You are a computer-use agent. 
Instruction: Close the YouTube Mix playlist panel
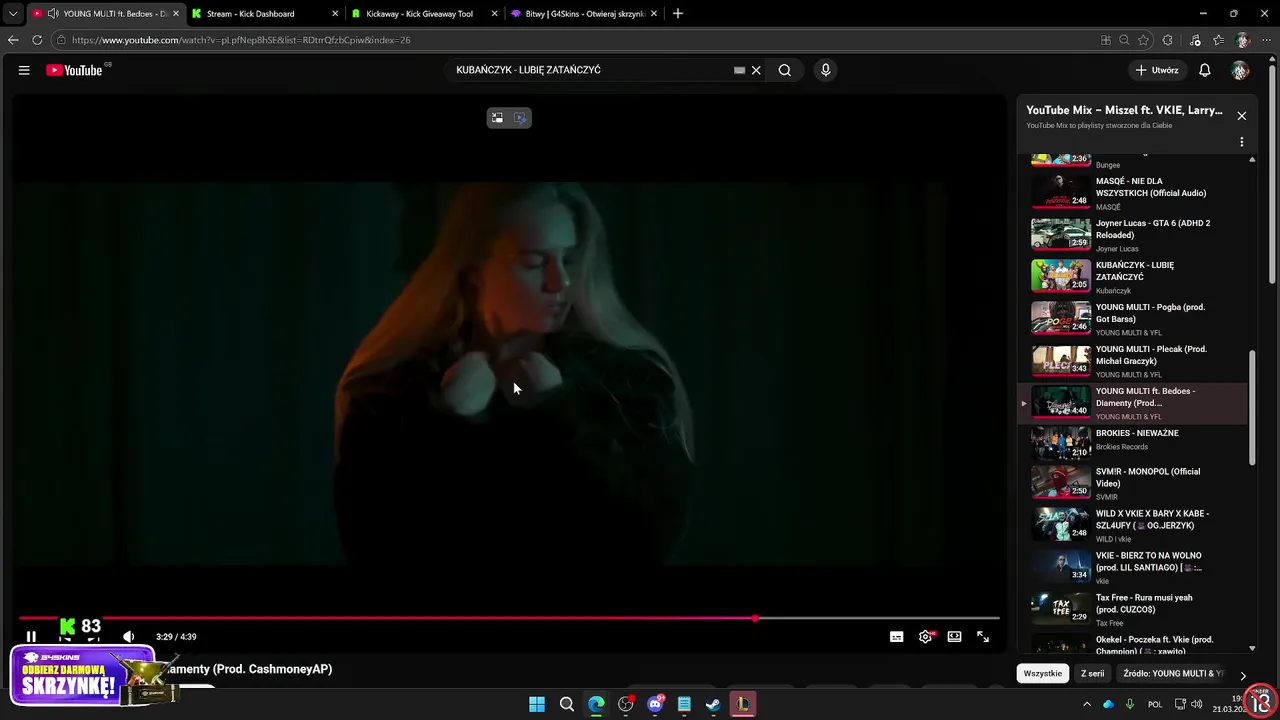(1242, 116)
